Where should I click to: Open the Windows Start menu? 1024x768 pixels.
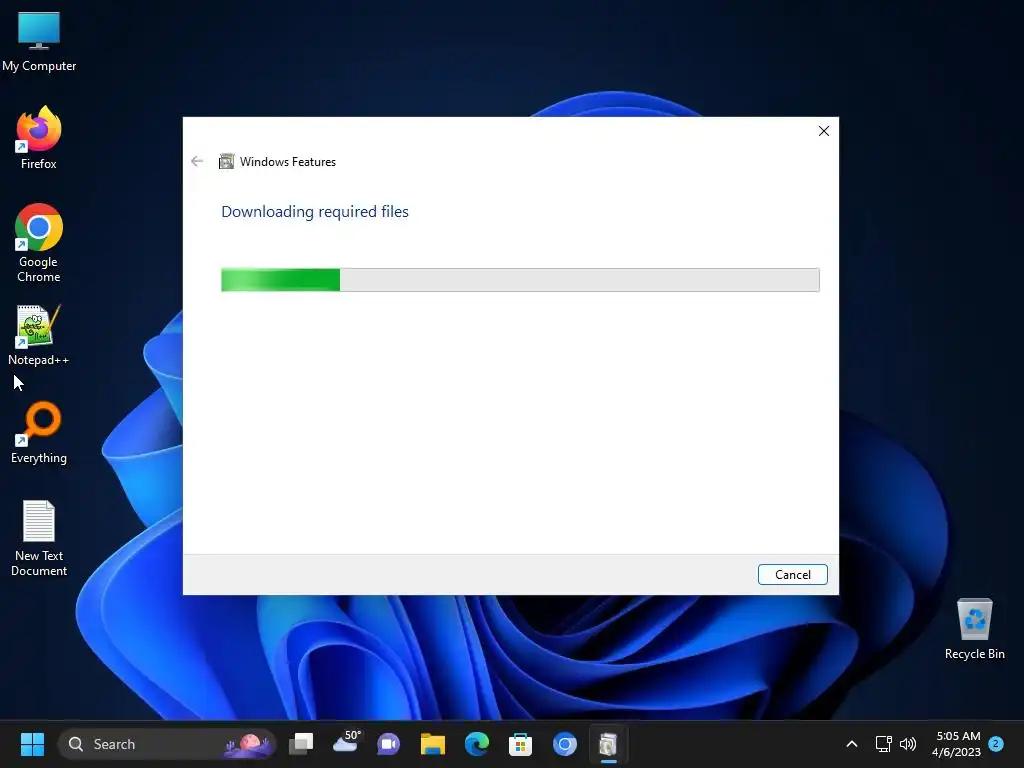coord(32,744)
